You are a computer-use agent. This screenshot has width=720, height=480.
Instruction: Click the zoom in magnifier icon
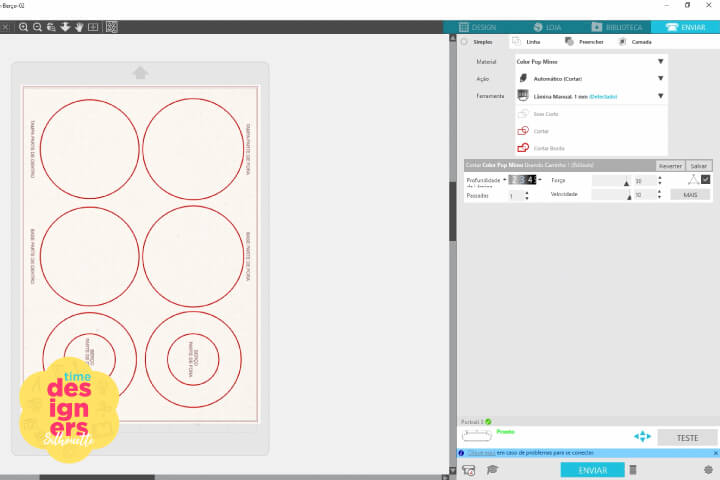pos(23,27)
